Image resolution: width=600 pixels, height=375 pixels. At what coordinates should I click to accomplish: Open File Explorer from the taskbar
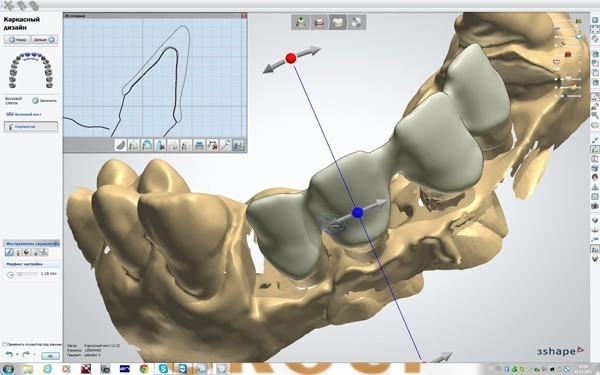[x=28, y=369]
